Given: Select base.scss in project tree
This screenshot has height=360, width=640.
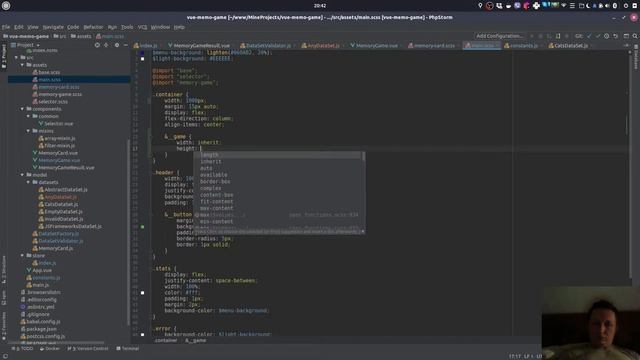Looking at the screenshot, I should pos(46,72).
